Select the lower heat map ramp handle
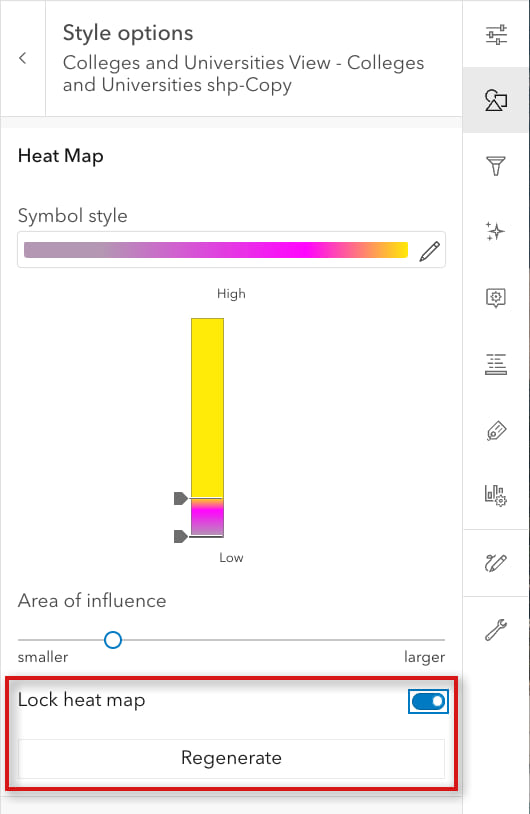 (180, 536)
